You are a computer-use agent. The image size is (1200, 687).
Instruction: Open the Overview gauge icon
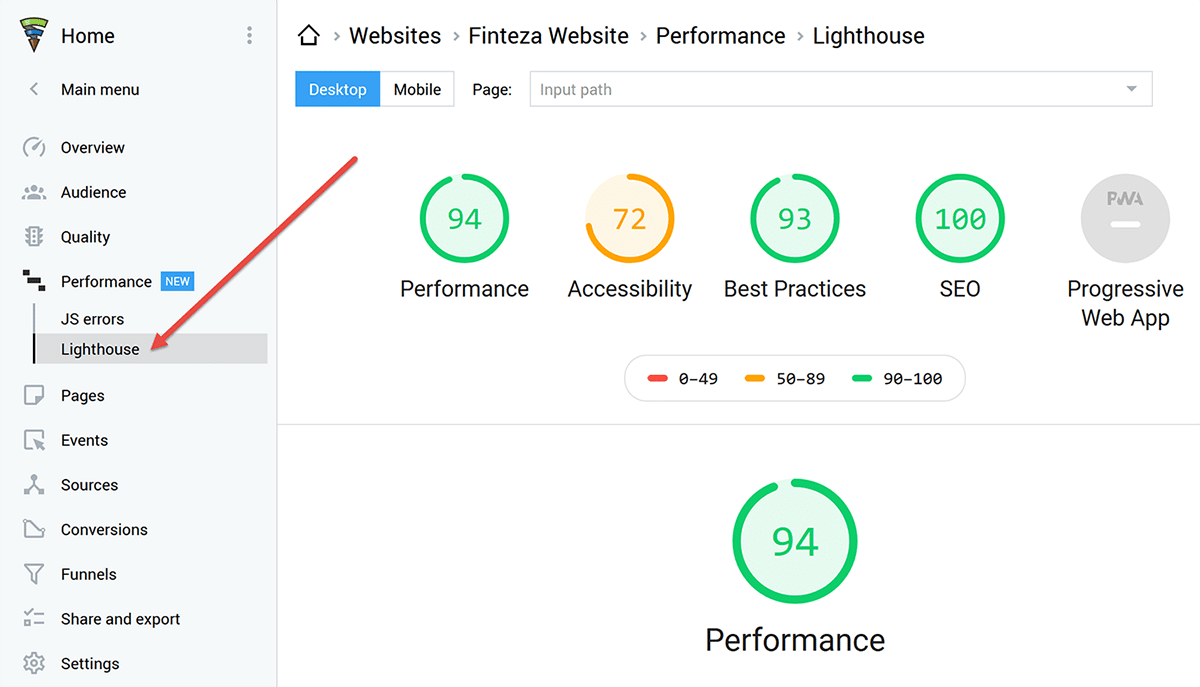click(x=34, y=147)
